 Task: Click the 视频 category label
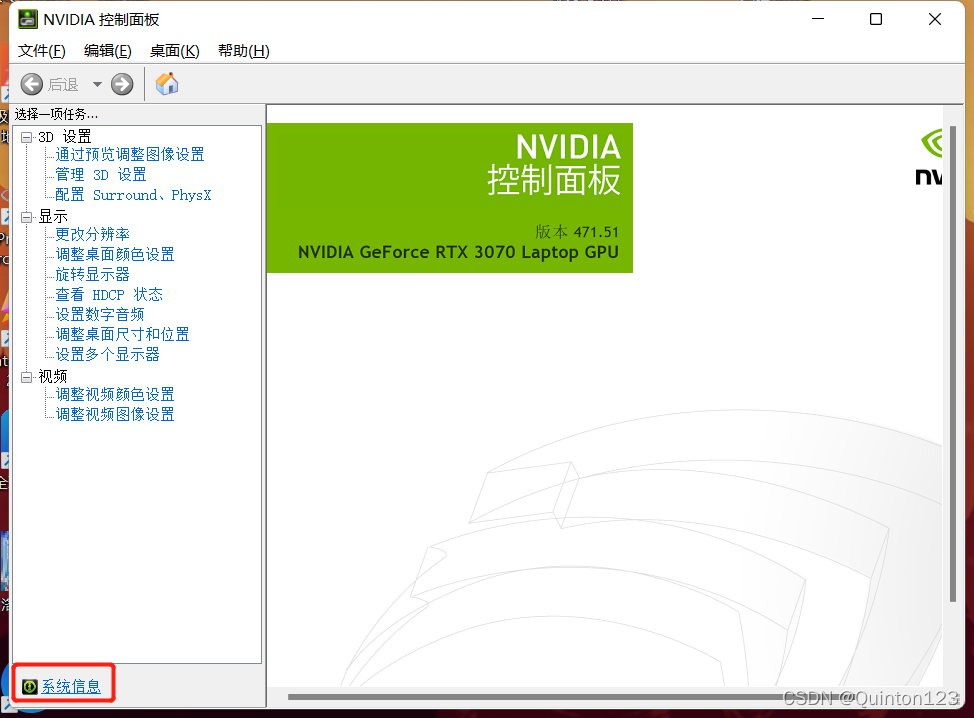tap(53, 376)
